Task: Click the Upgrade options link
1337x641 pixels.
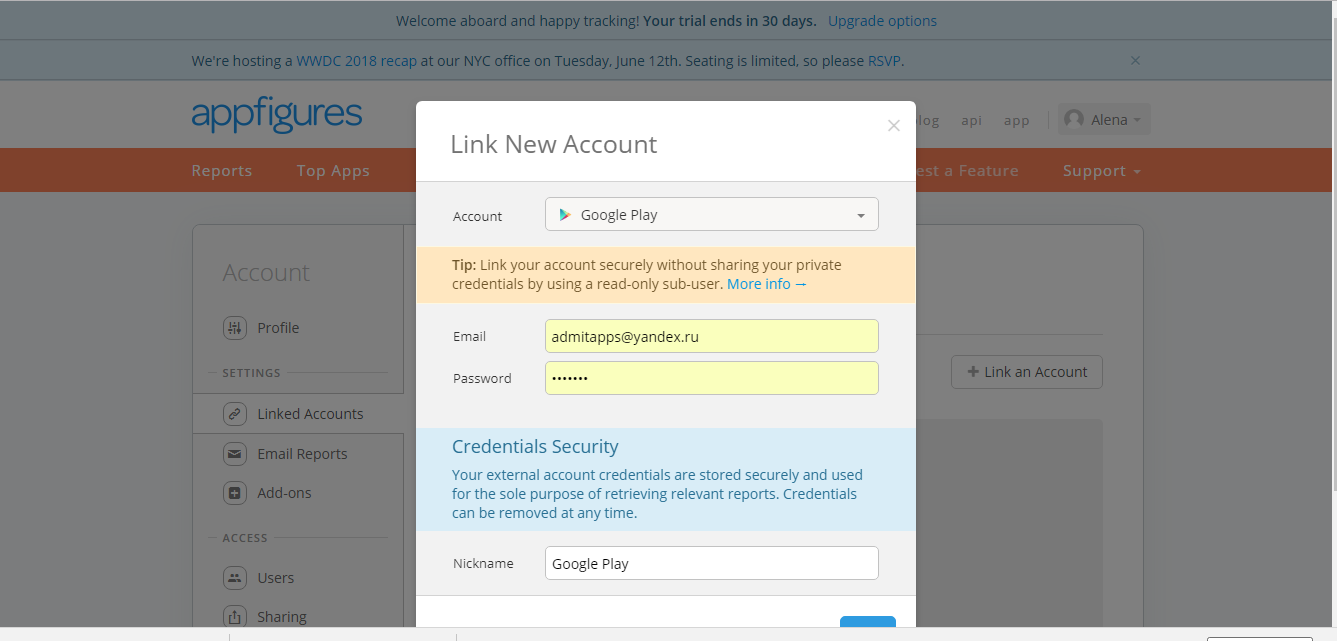Action: tap(882, 21)
